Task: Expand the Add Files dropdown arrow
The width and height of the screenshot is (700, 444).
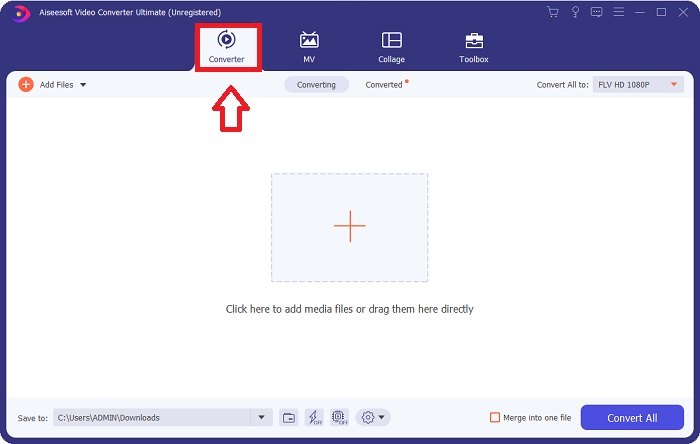Action: [x=83, y=85]
